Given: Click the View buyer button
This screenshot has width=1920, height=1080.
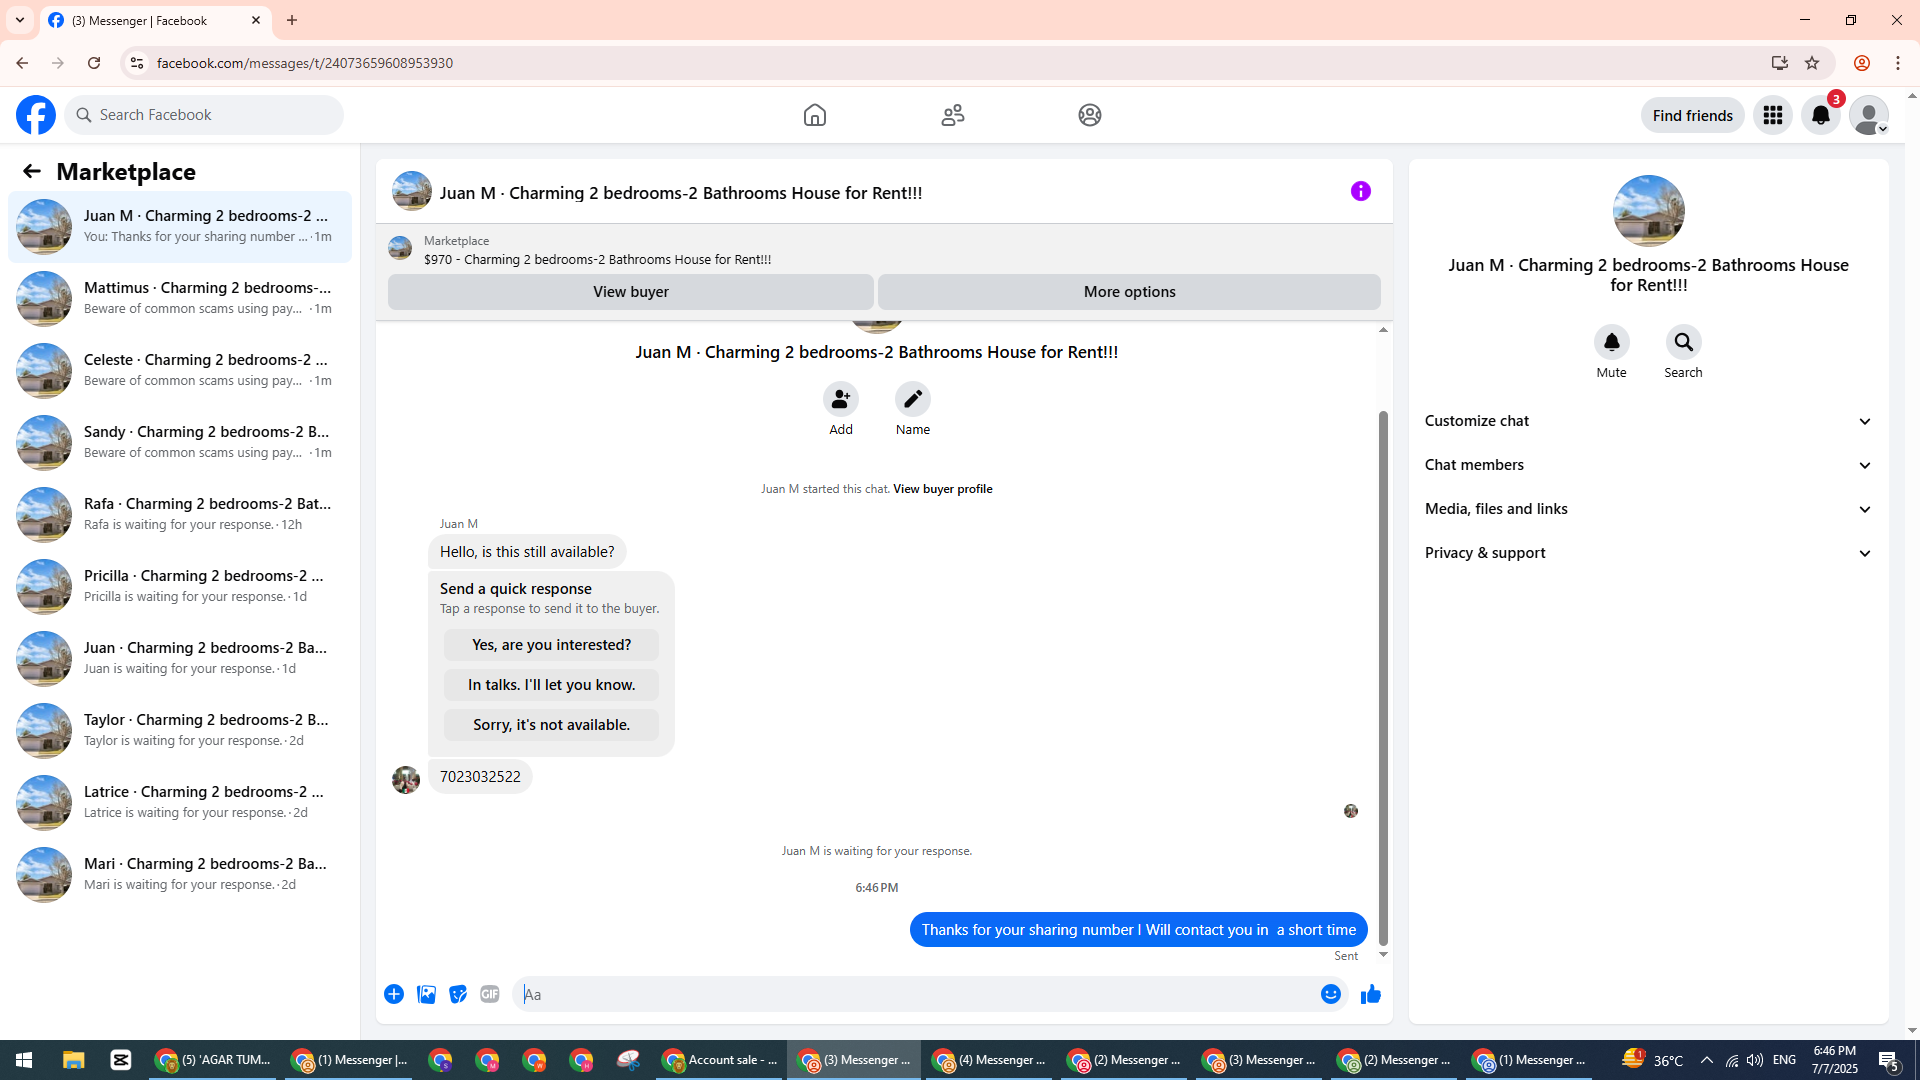Looking at the screenshot, I should (630, 292).
